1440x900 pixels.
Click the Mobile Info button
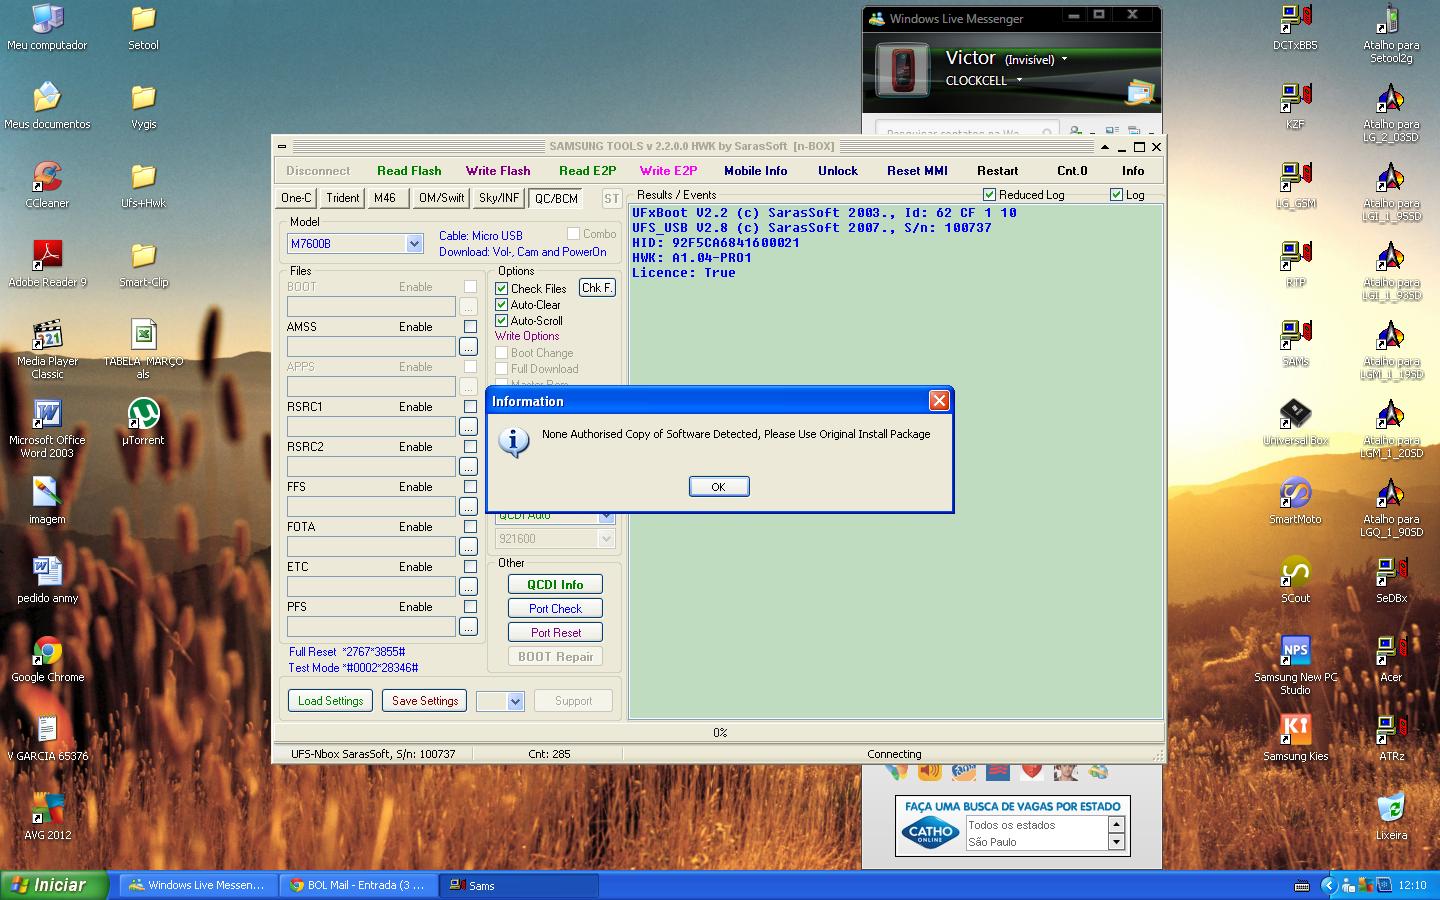(755, 171)
